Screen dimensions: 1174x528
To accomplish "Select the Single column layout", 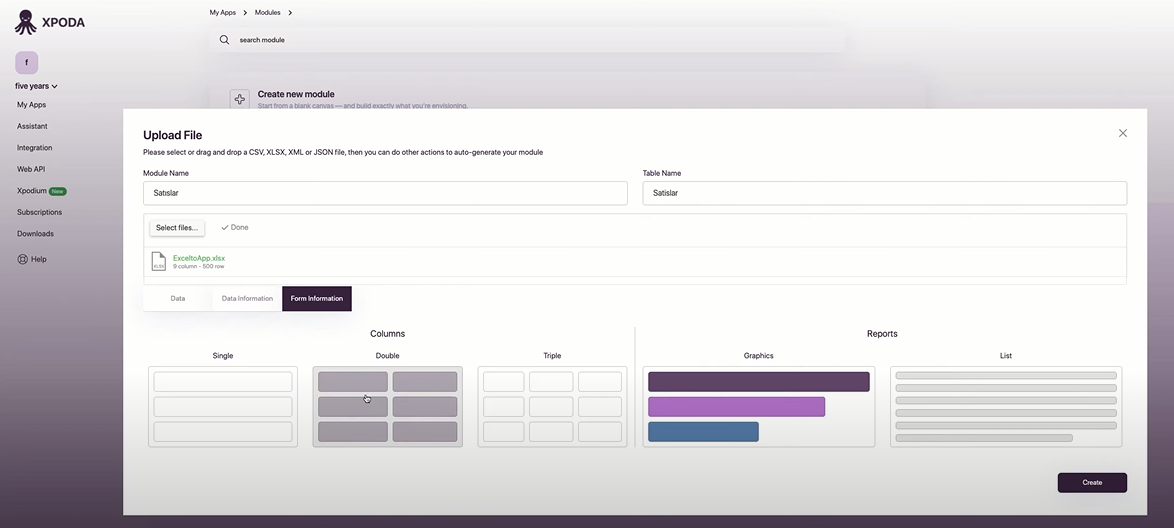I will [223, 407].
